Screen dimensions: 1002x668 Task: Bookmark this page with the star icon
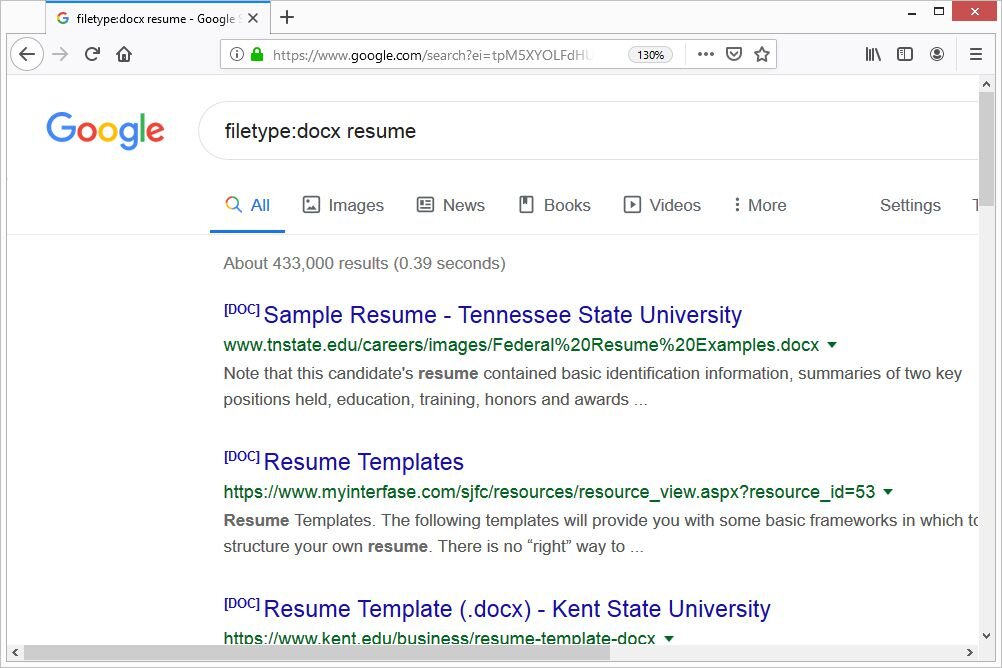tap(762, 54)
